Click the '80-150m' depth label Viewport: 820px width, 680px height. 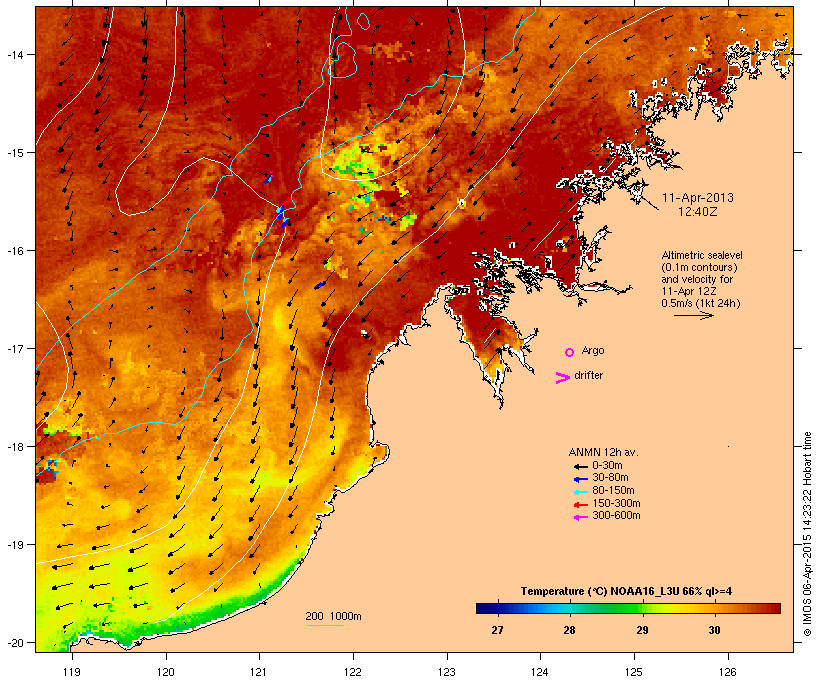pos(613,491)
